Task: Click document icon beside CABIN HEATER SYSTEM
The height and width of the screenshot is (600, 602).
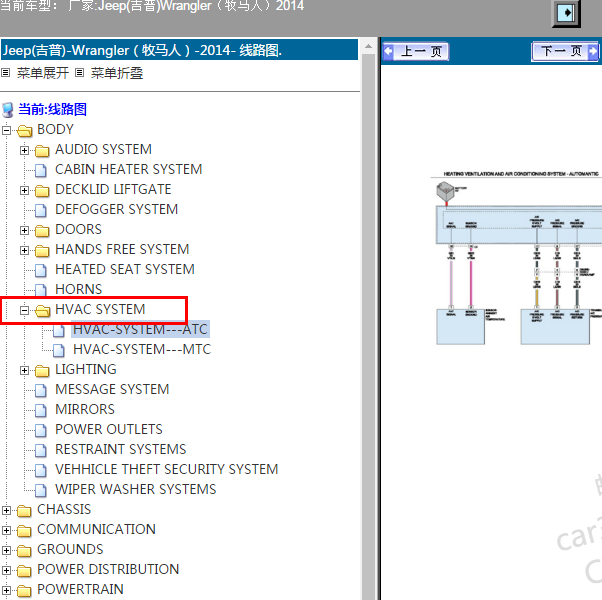Action: pyautogui.click(x=41, y=170)
